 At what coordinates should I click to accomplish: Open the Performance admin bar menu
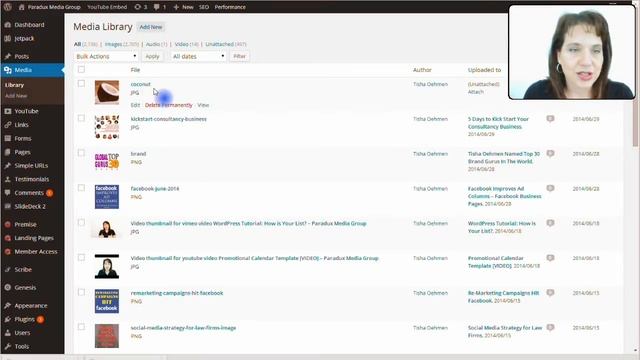[x=230, y=7]
